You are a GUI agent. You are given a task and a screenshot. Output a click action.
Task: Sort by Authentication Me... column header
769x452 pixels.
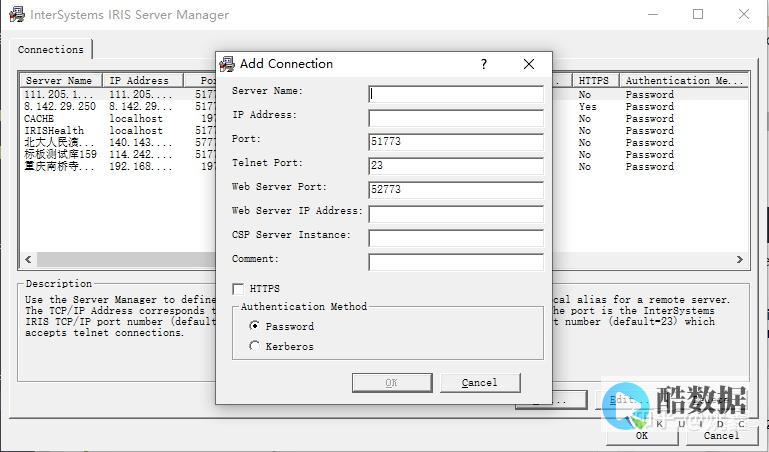[x=684, y=80]
